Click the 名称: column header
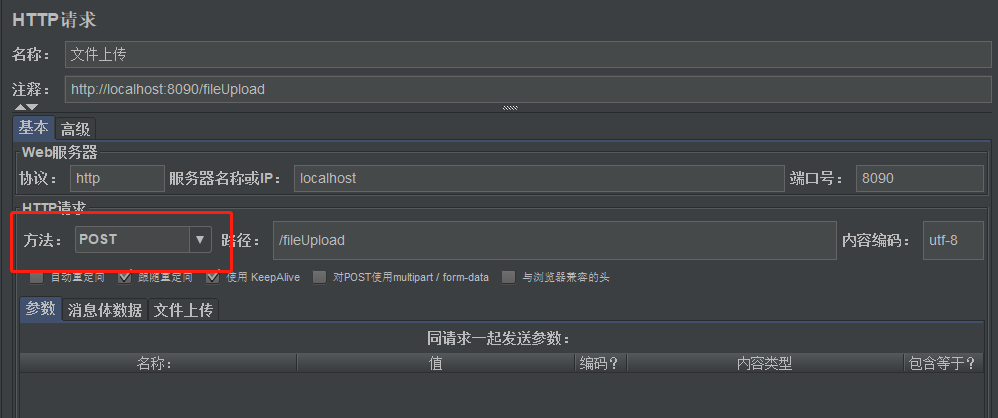 [158, 363]
